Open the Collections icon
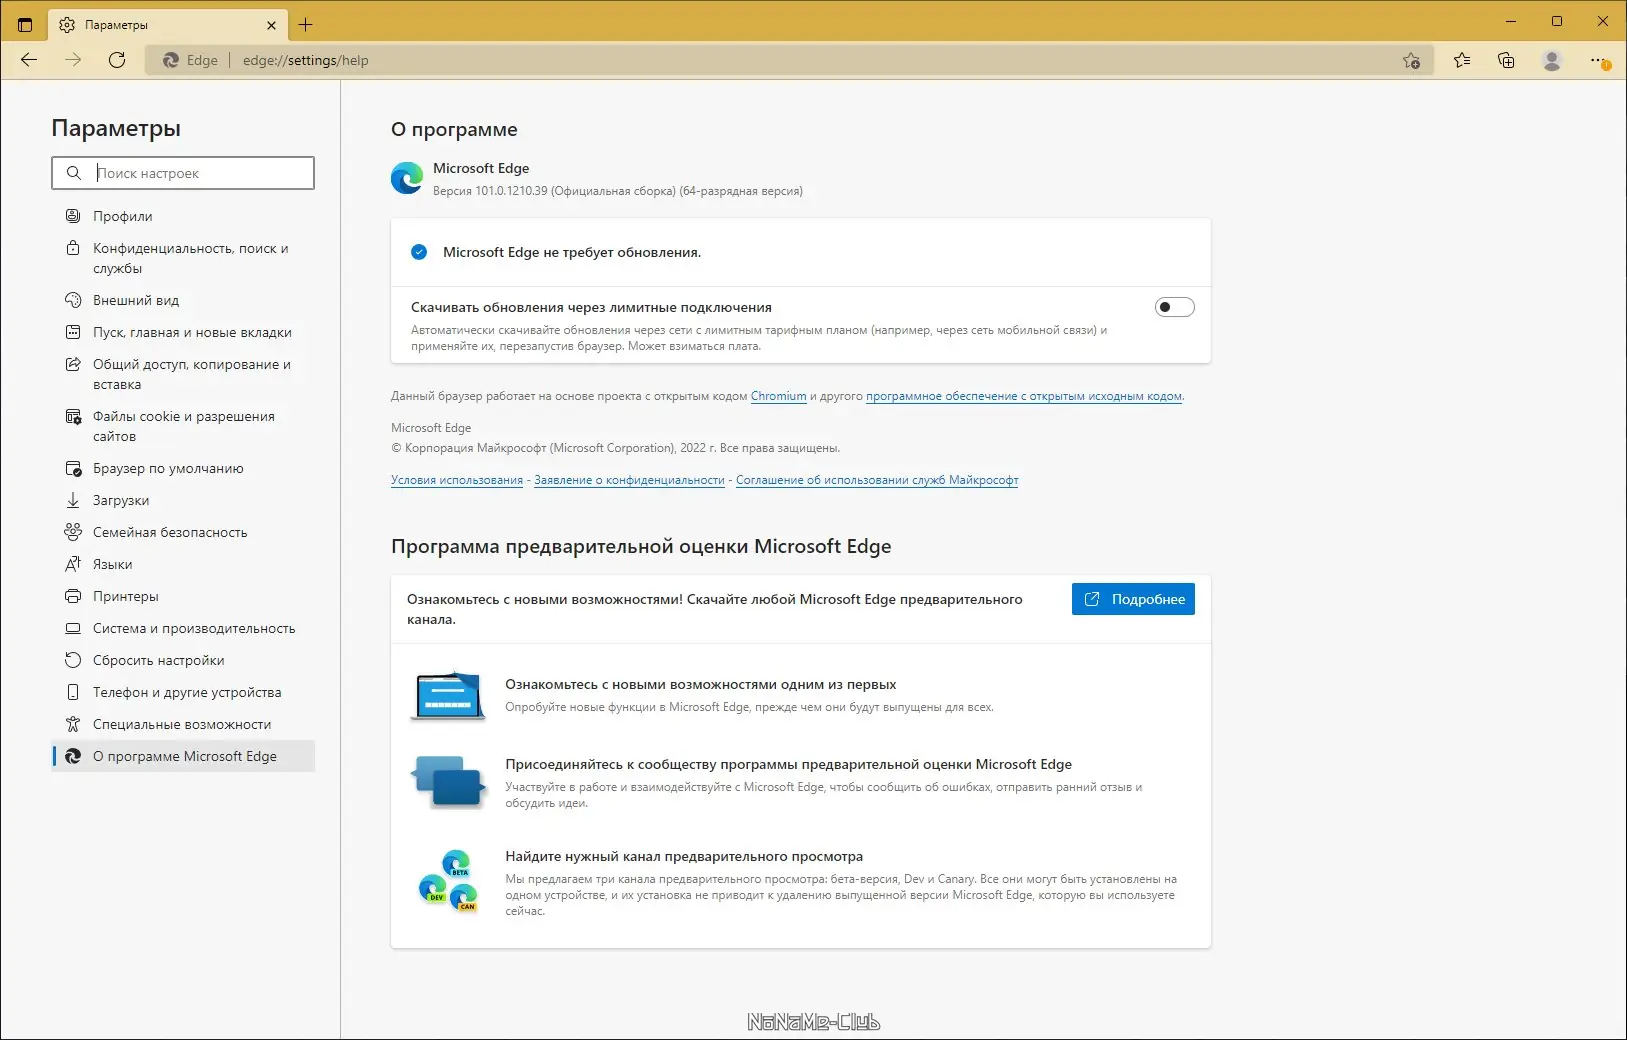Viewport: 1627px width, 1040px height. click(x=1506, y=60)
